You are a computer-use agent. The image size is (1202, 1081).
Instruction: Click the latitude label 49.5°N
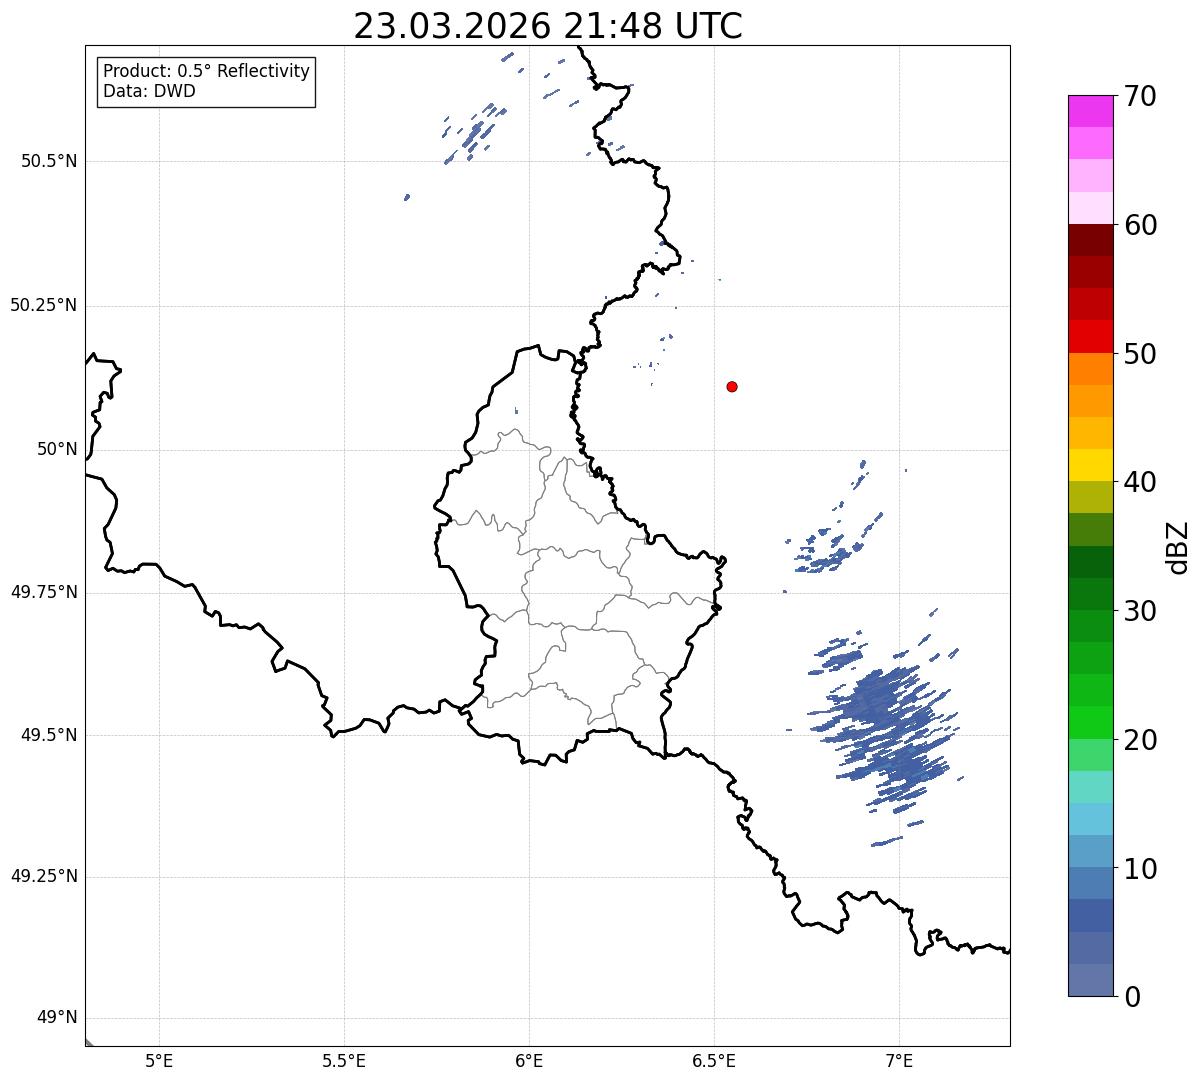pos(49,735)
